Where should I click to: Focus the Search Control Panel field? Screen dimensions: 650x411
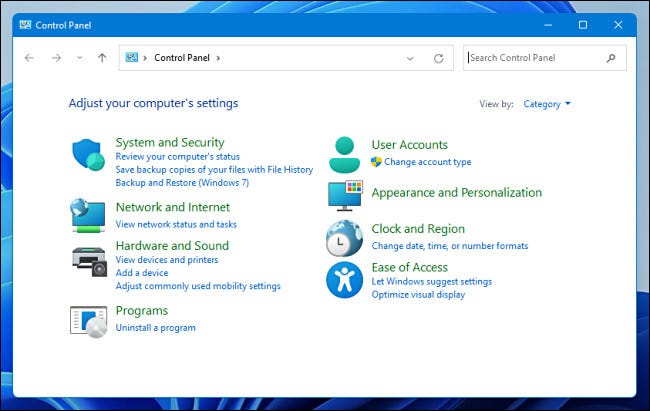point(535,58)
